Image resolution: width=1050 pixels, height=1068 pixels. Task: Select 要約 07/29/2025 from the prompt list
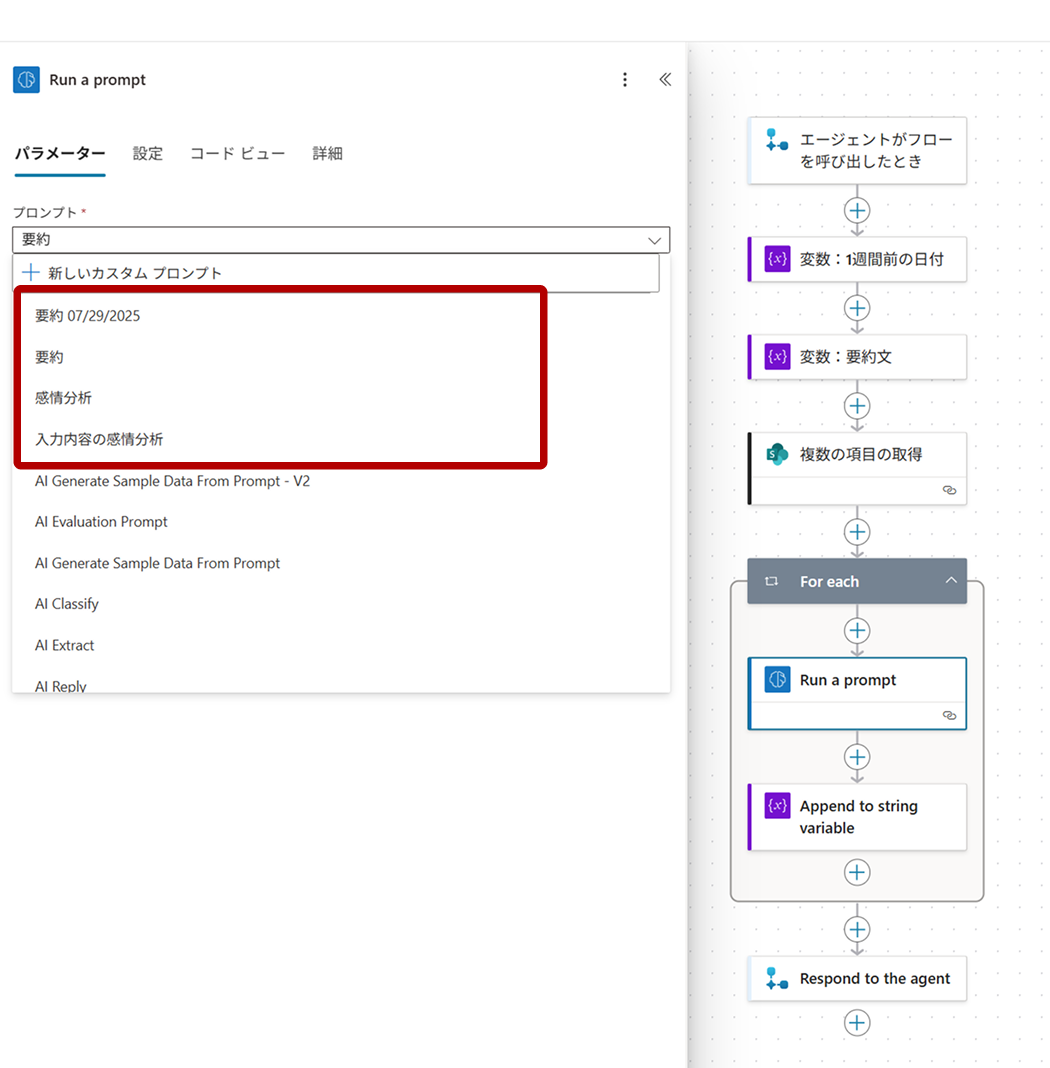[88, 316]
